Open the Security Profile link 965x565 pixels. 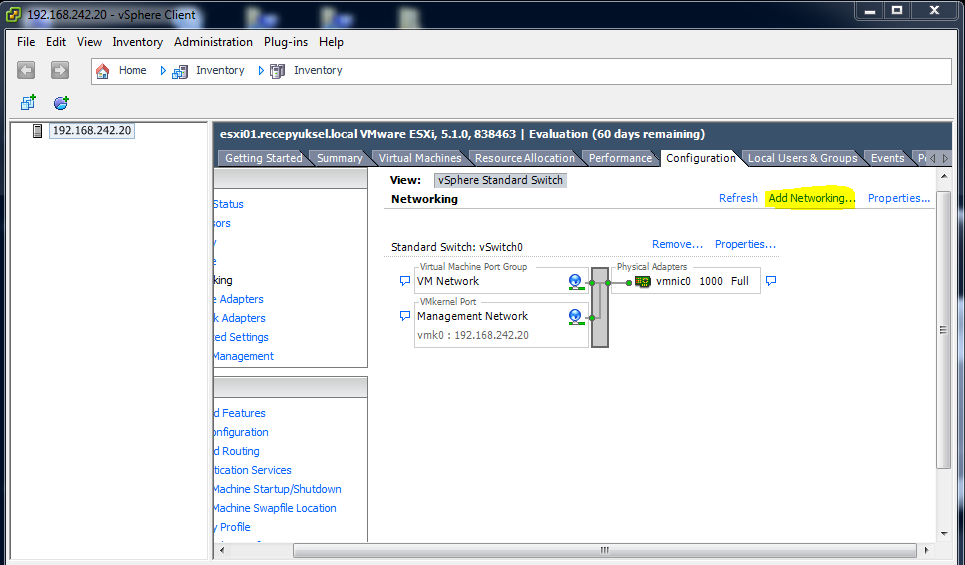point(232,527)
